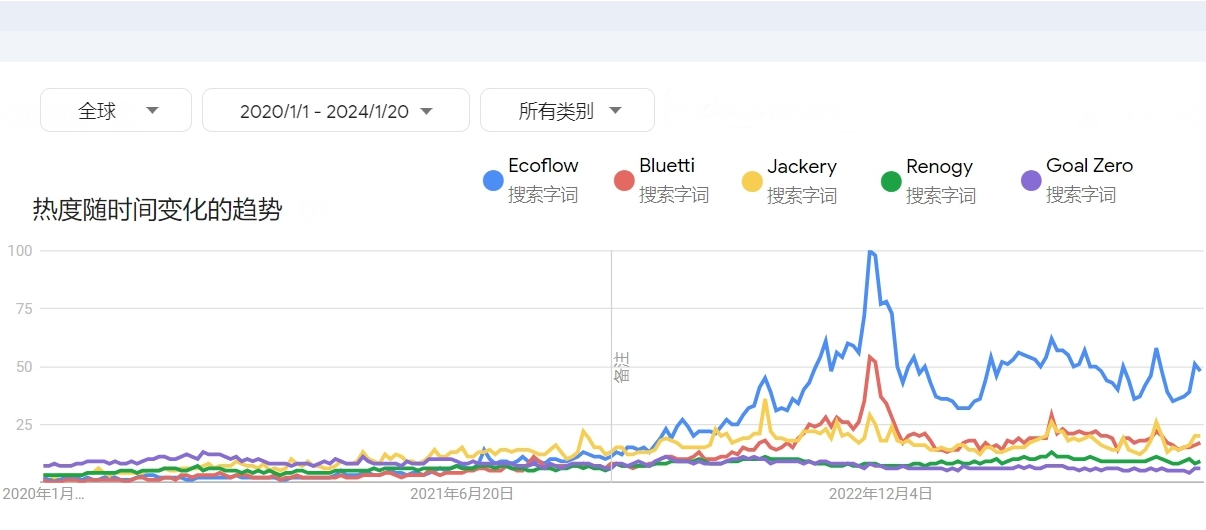Select the Goal Zero search term label
1206x530 pixels.
(1090, 166)
